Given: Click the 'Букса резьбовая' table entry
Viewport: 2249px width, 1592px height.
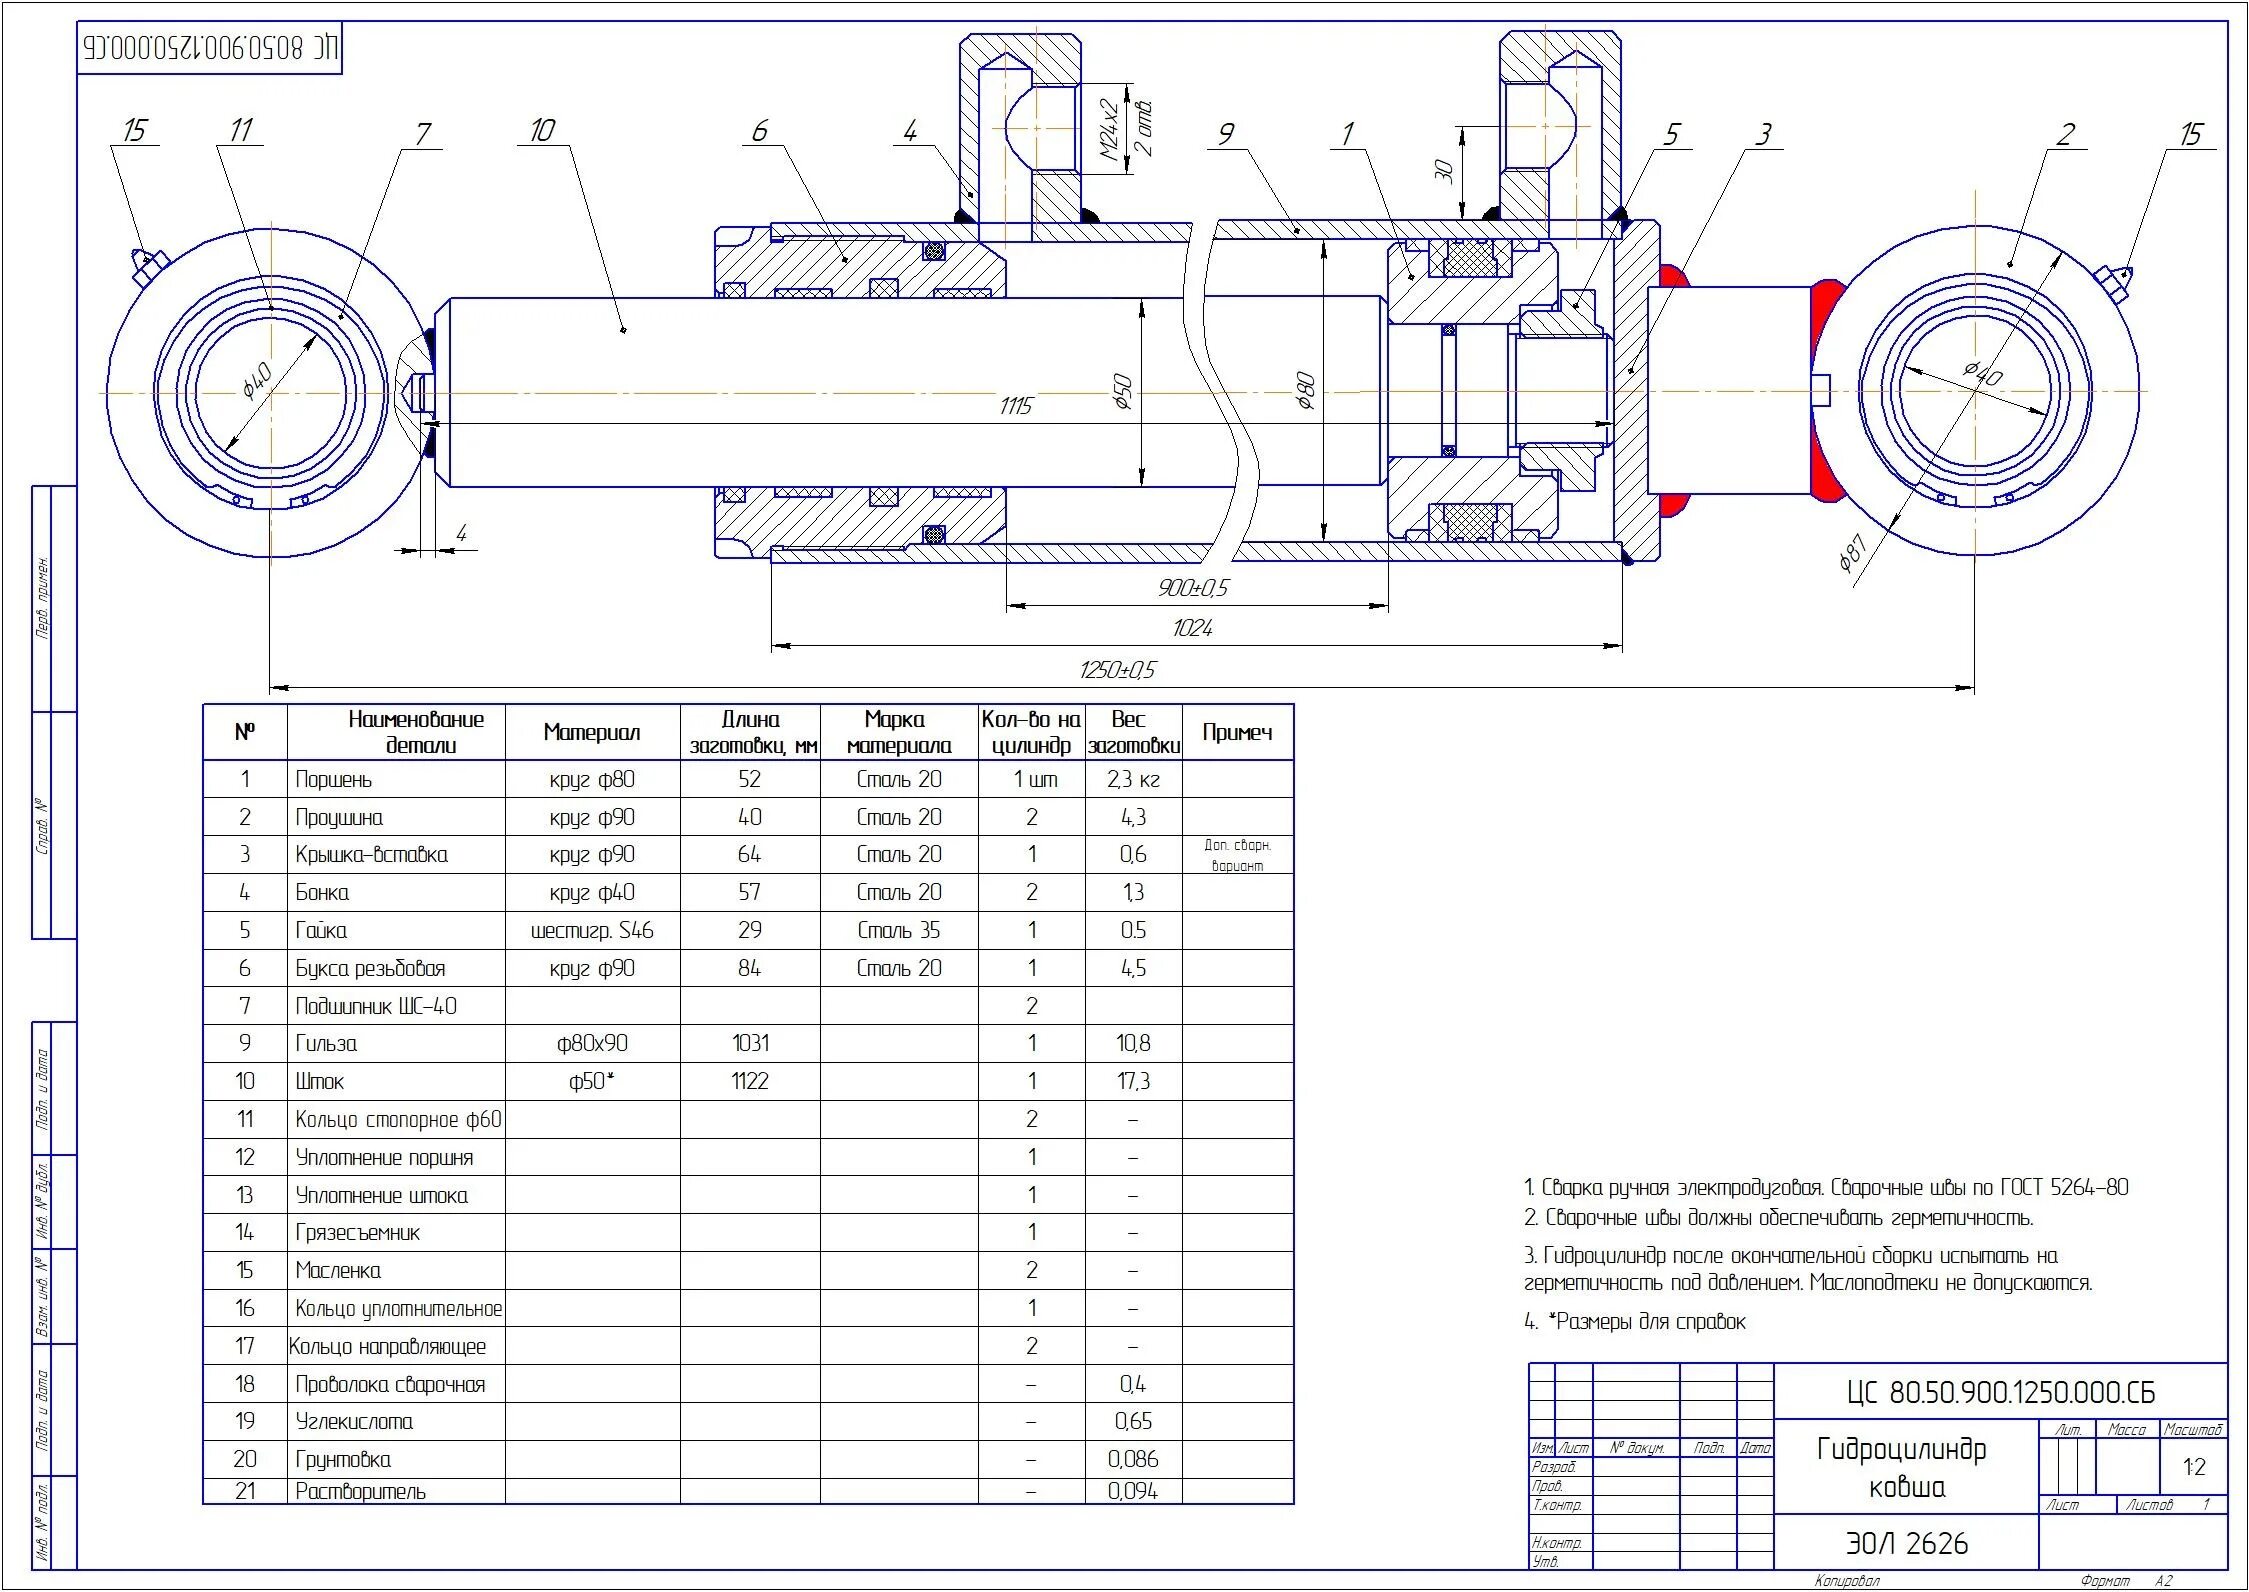Looking at the screenshot, I should coord(370,968).
